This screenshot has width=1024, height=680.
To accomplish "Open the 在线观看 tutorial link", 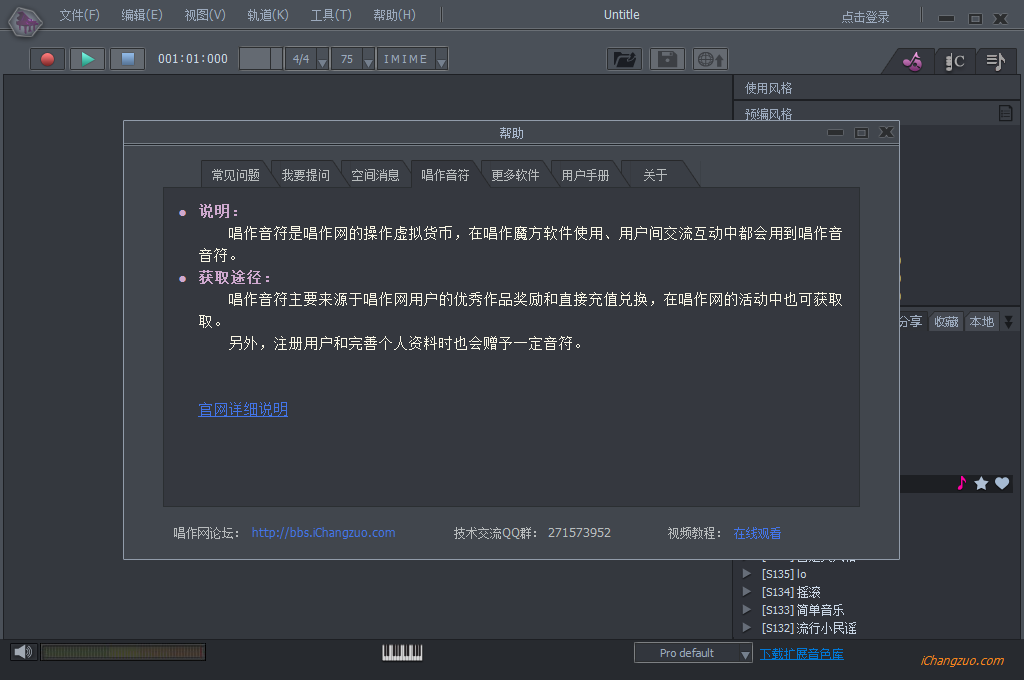I will click(757, 533).
